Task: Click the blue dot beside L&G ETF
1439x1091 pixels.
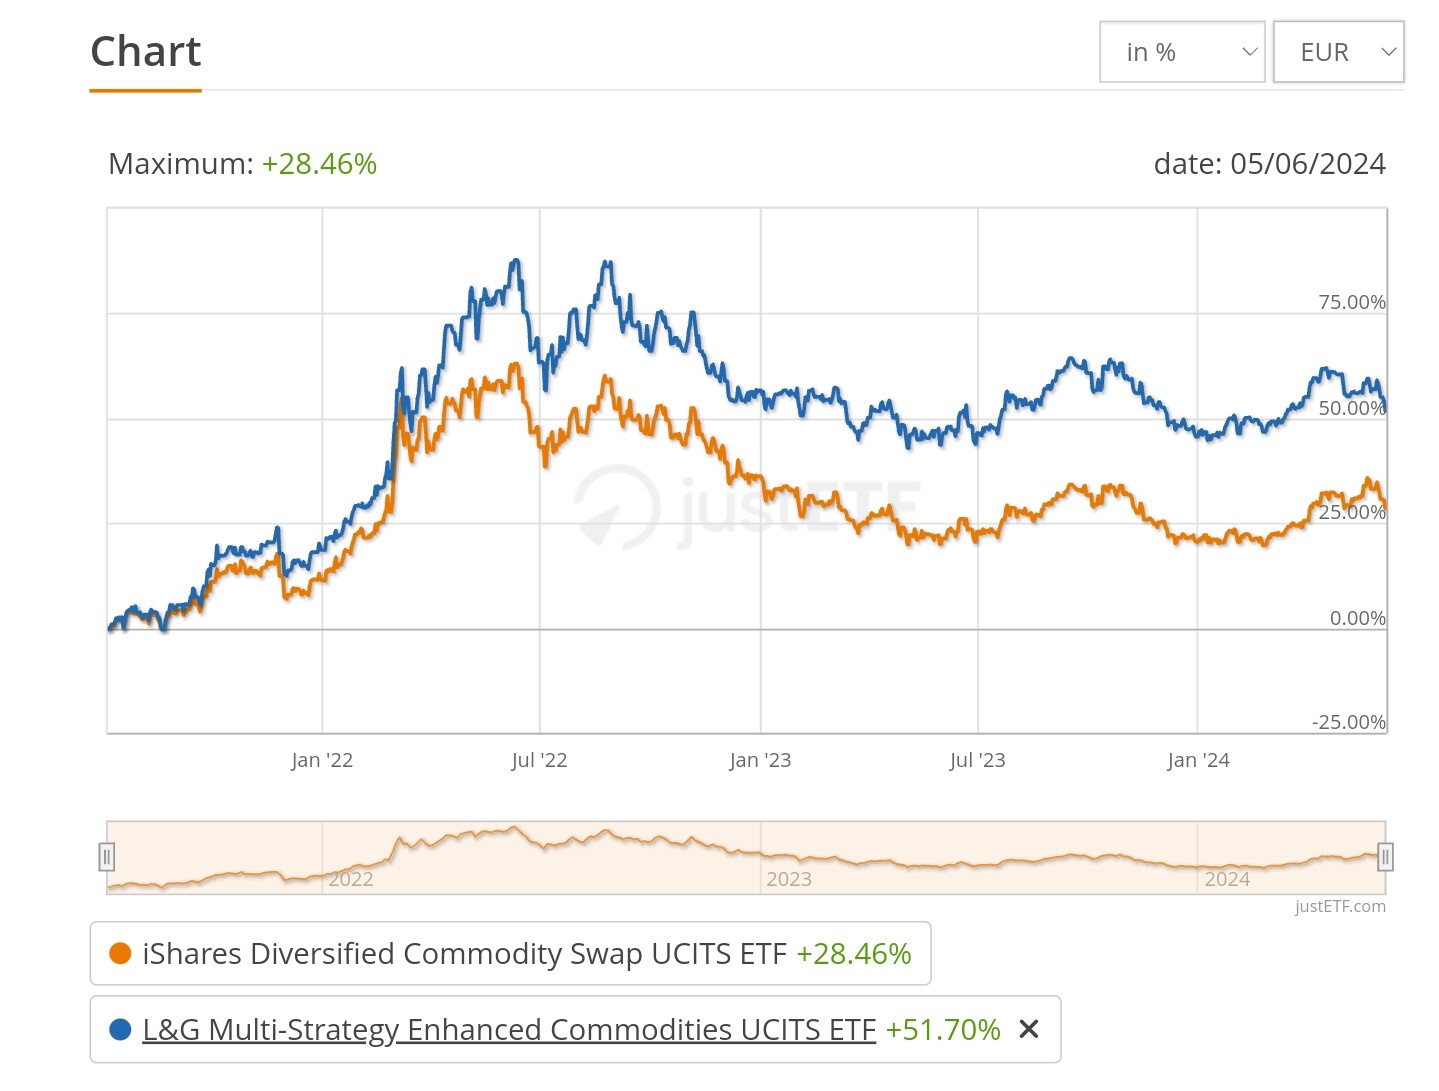Action: coord(120,1029)
